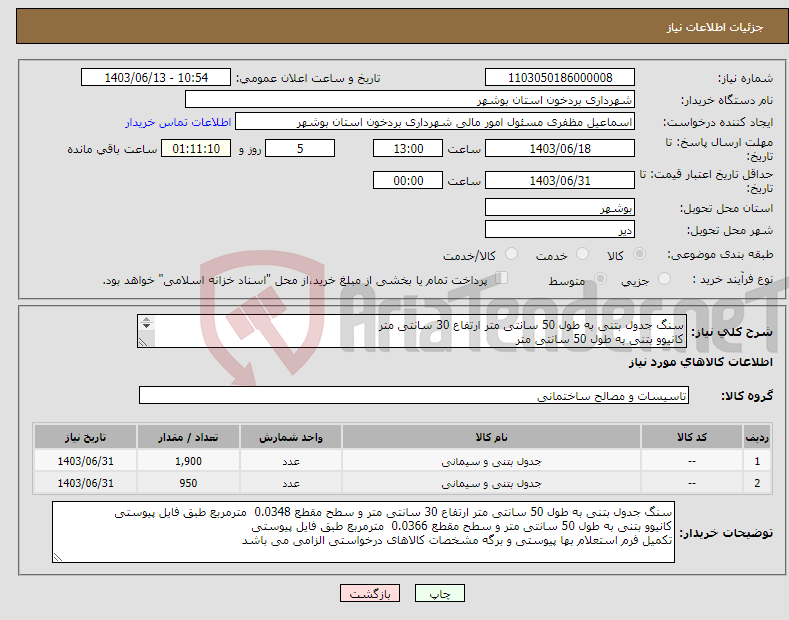Click row 2 unit cell عدد
The width and height of the screenshot is (789, 620).
[x=291, y=483]
